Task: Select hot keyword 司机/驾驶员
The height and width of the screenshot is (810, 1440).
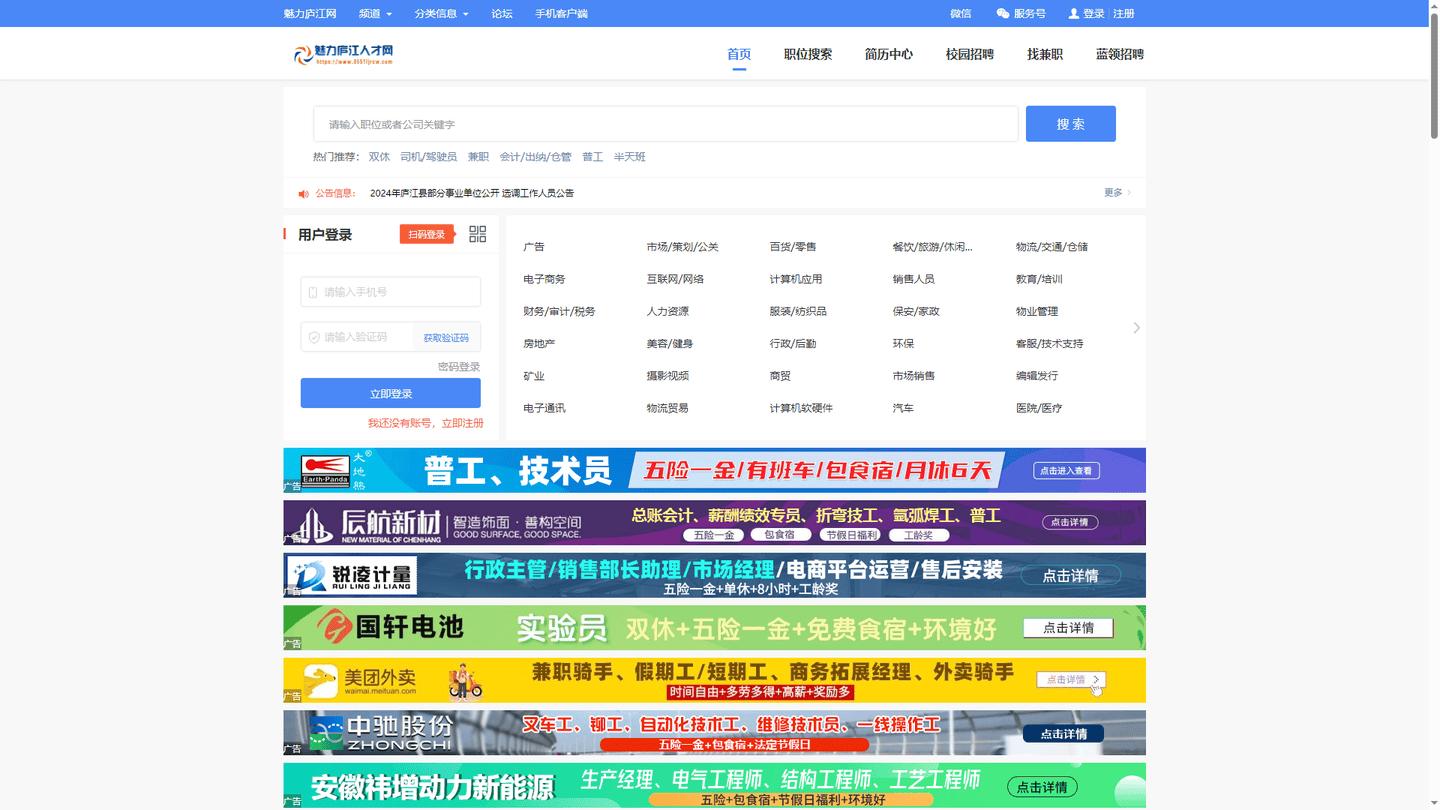Action: (x=428, y=157)
